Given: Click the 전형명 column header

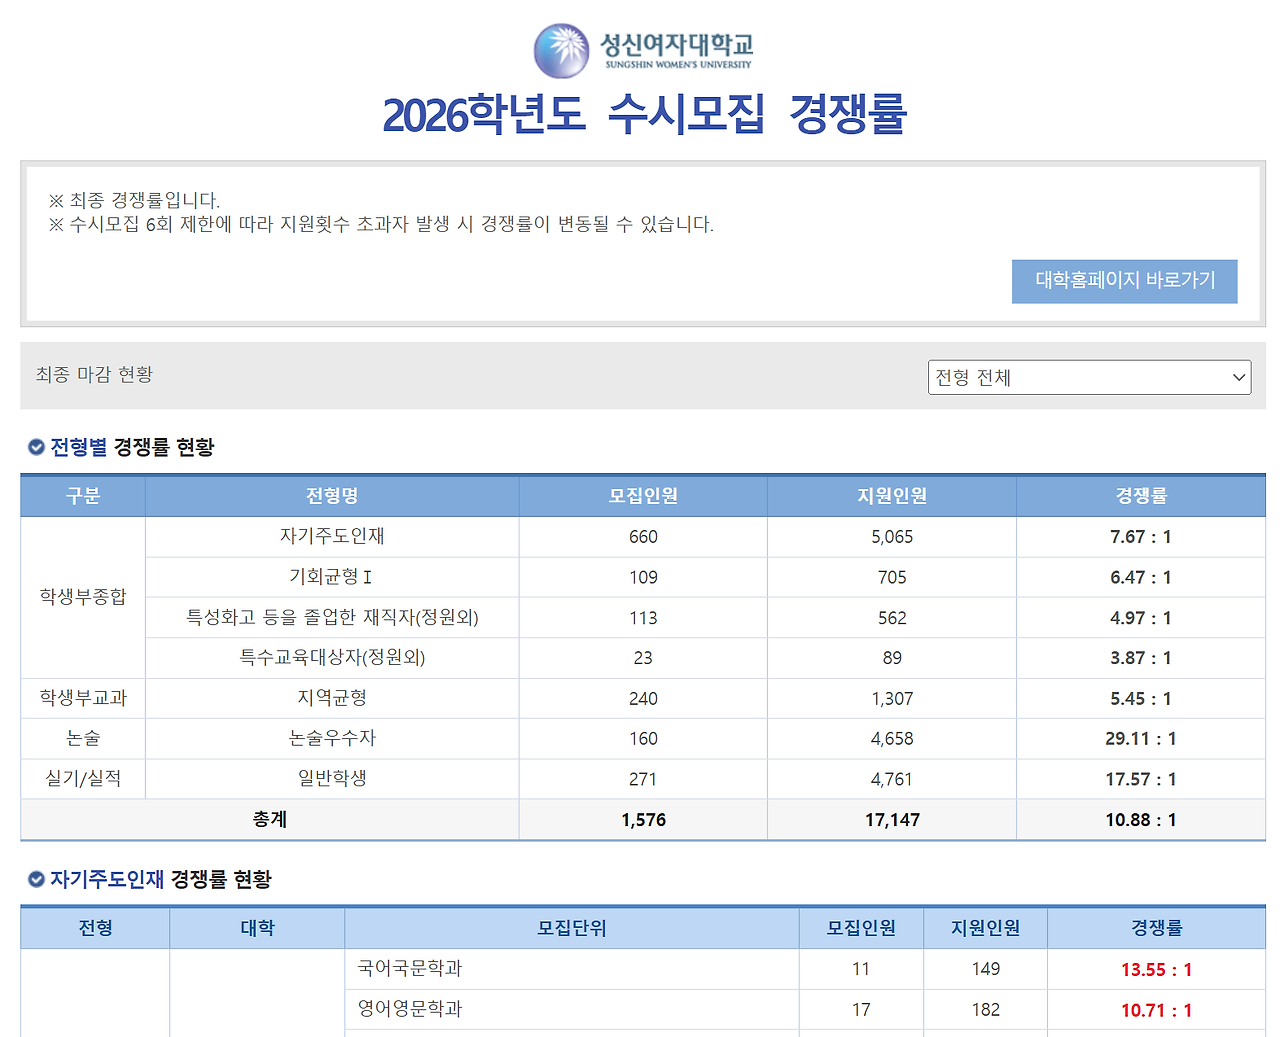Looking at the screenshot, I should click(332, 496).
